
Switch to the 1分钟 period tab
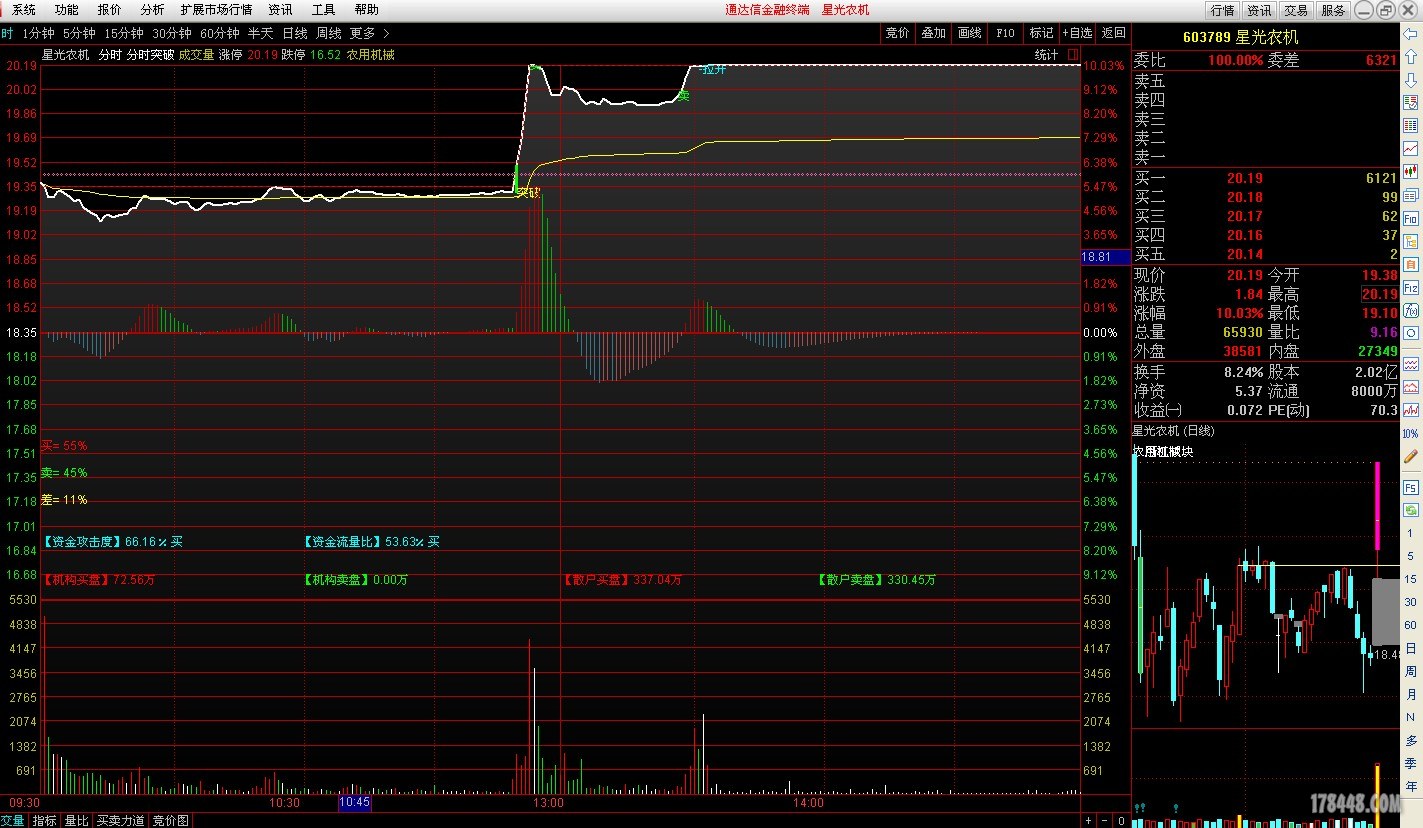[x=38, y=33]
